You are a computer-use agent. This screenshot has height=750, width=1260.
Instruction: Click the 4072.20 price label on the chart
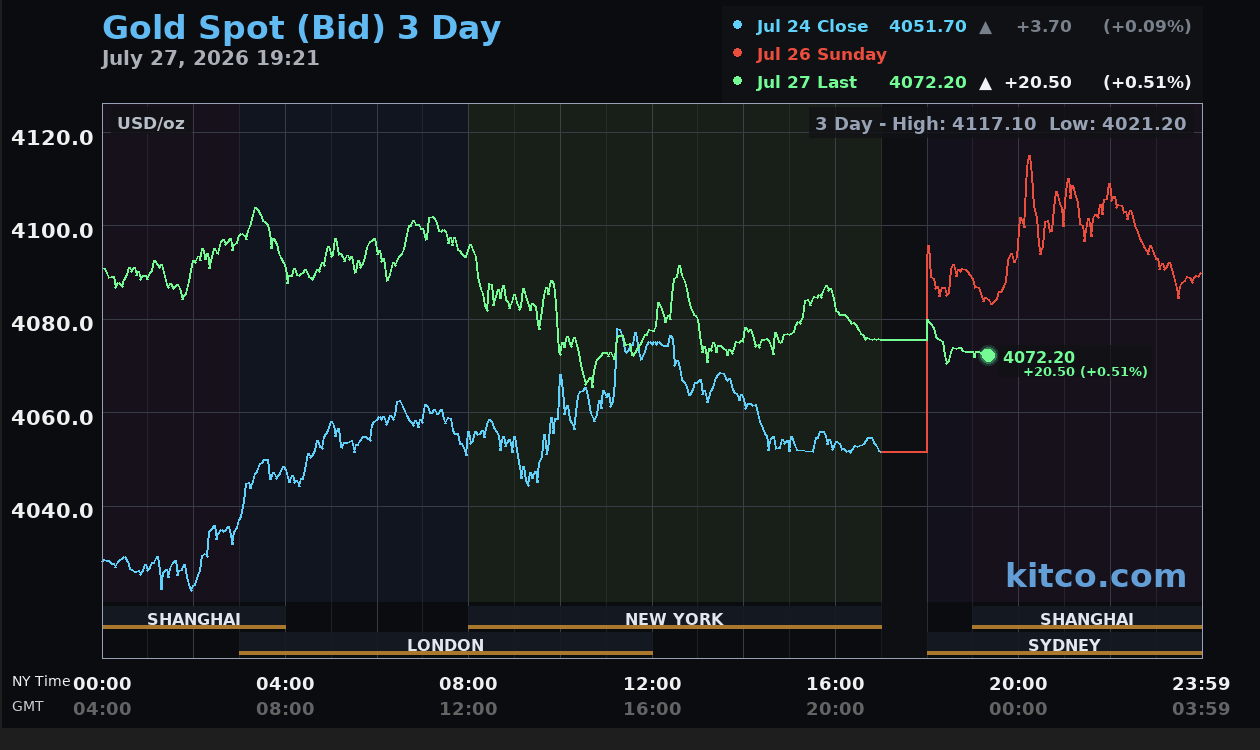pyautogui.click(x=1039, y=357)
